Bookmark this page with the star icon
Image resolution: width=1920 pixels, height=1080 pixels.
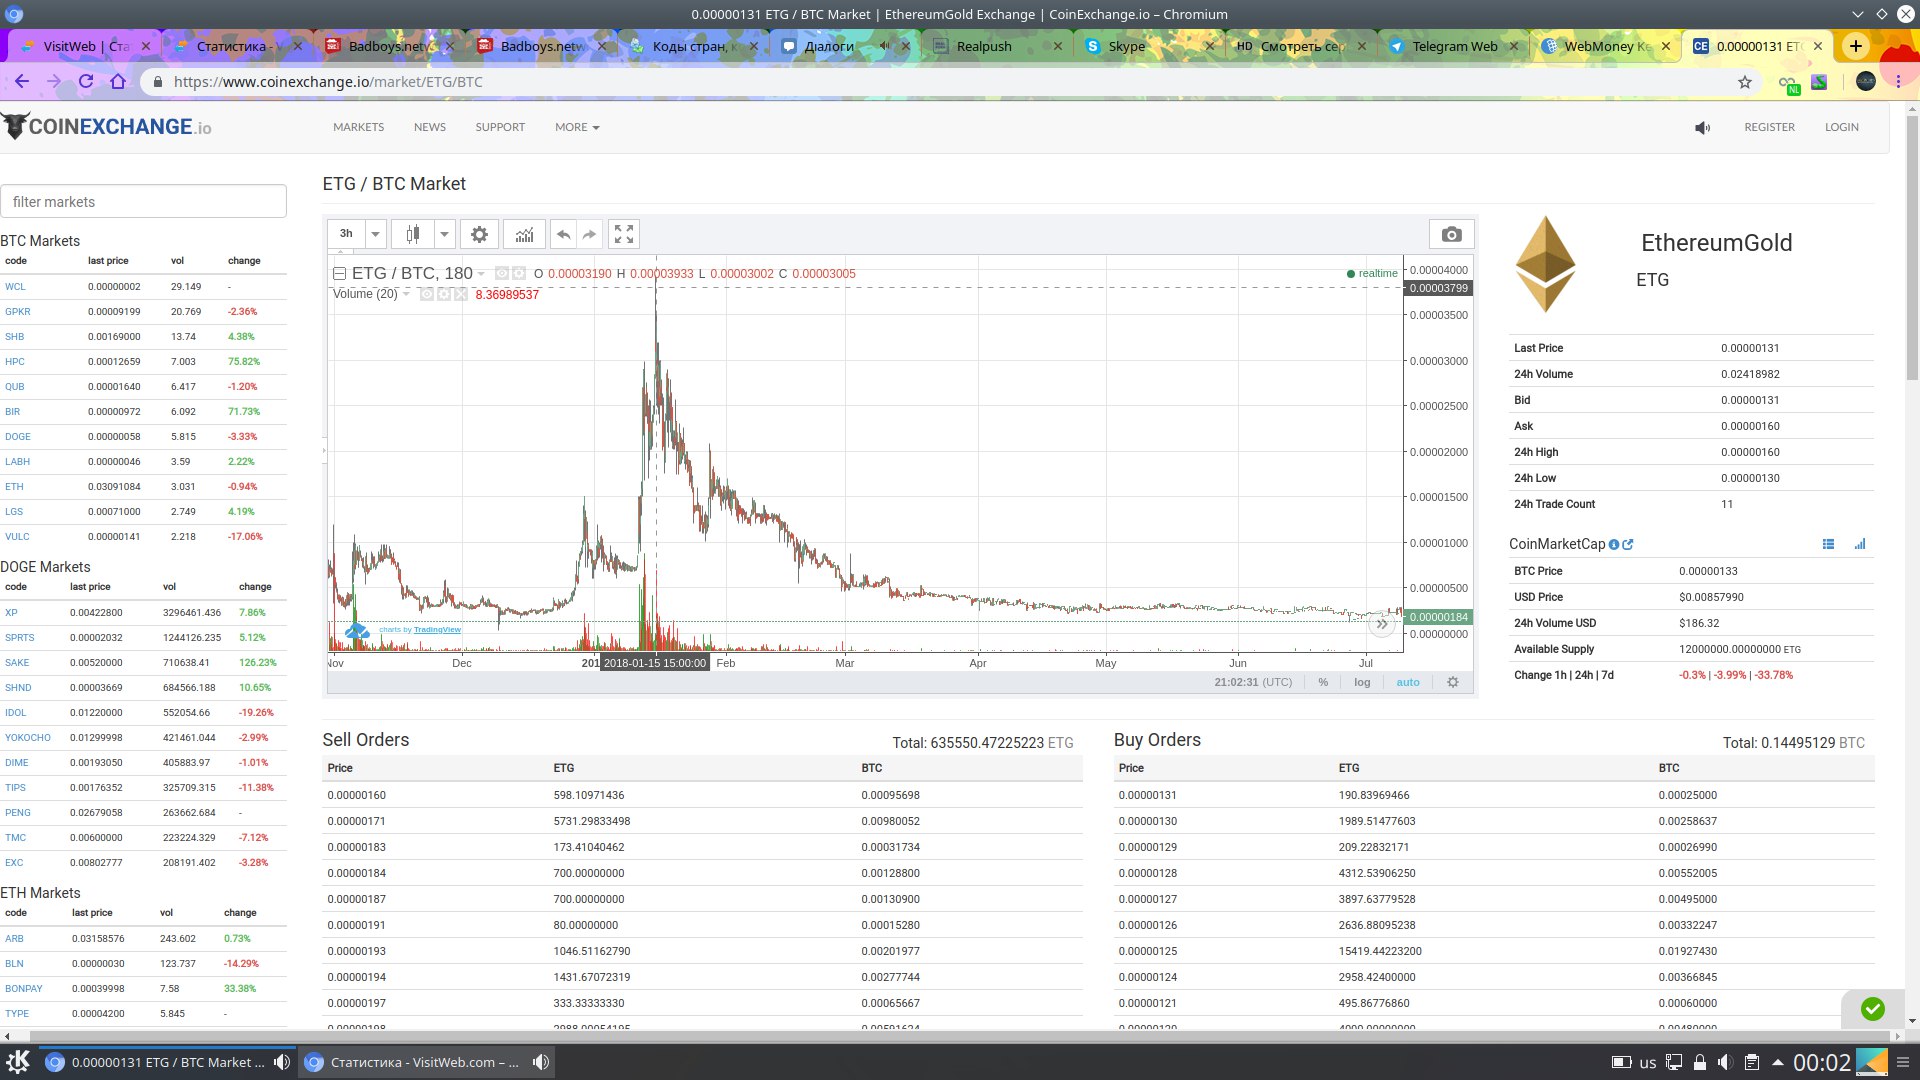point(1745,82)
